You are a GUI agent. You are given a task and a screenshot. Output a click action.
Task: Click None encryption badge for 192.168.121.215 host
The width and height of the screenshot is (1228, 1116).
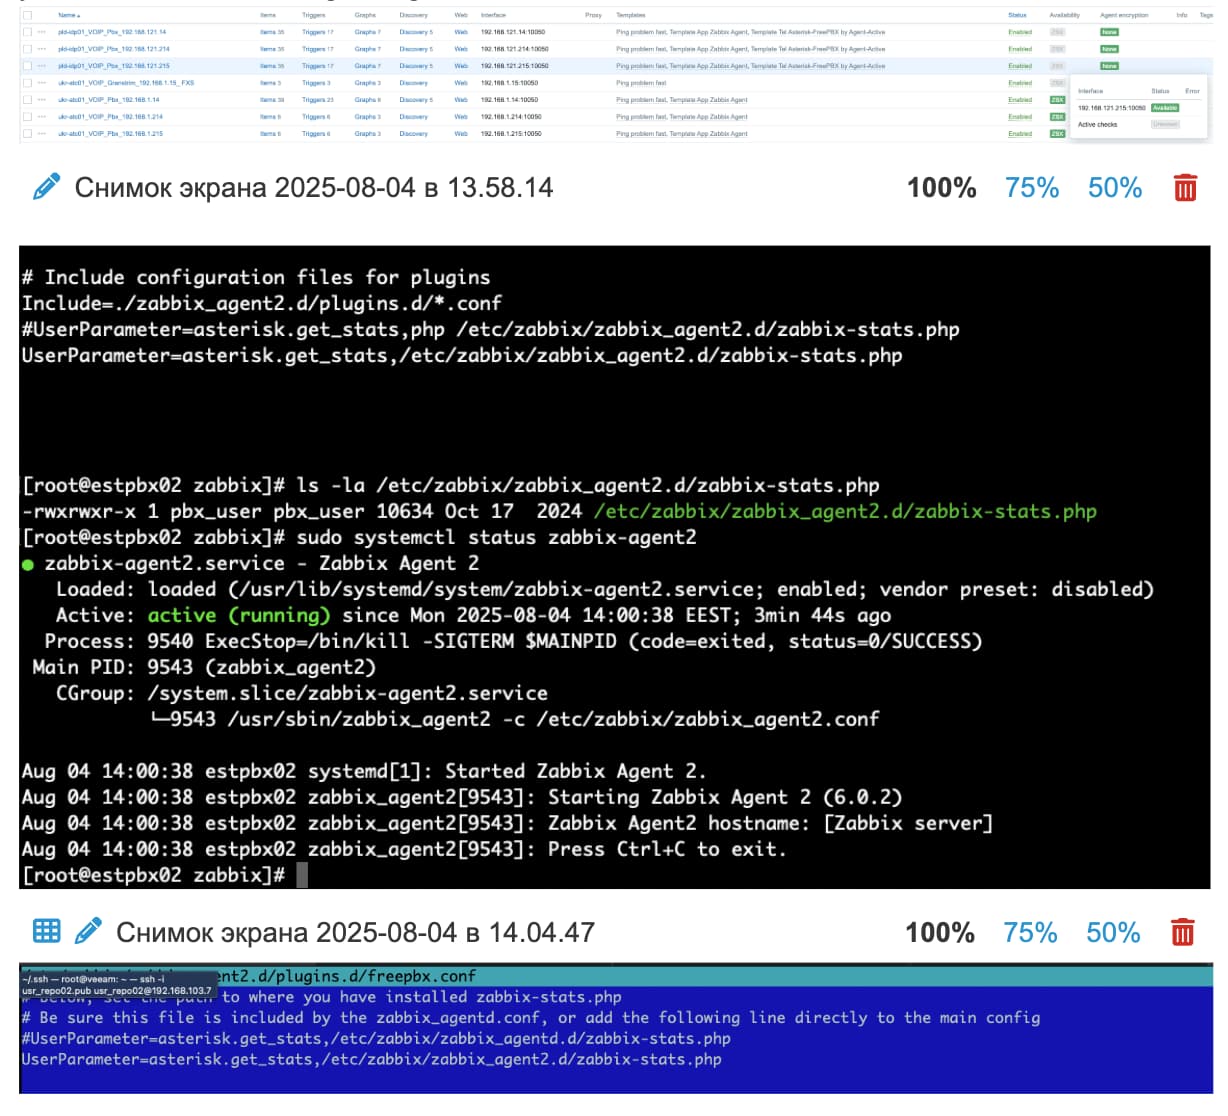[1109, 66]
